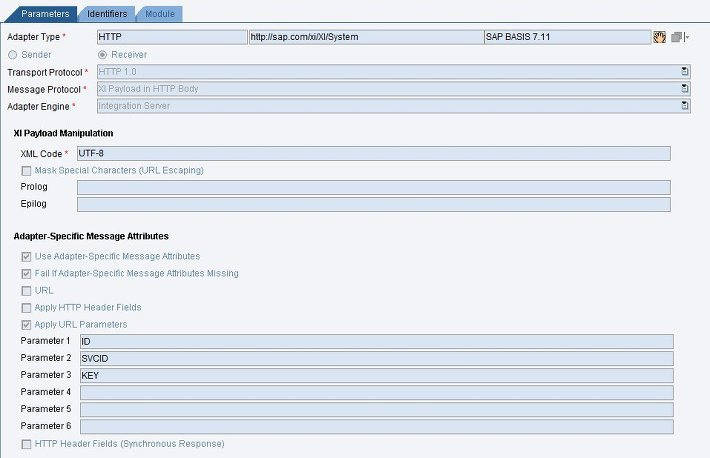Viewport: 710px width, 458px height.
Task: Switch to the Module tab
Action: coord(160,14)
